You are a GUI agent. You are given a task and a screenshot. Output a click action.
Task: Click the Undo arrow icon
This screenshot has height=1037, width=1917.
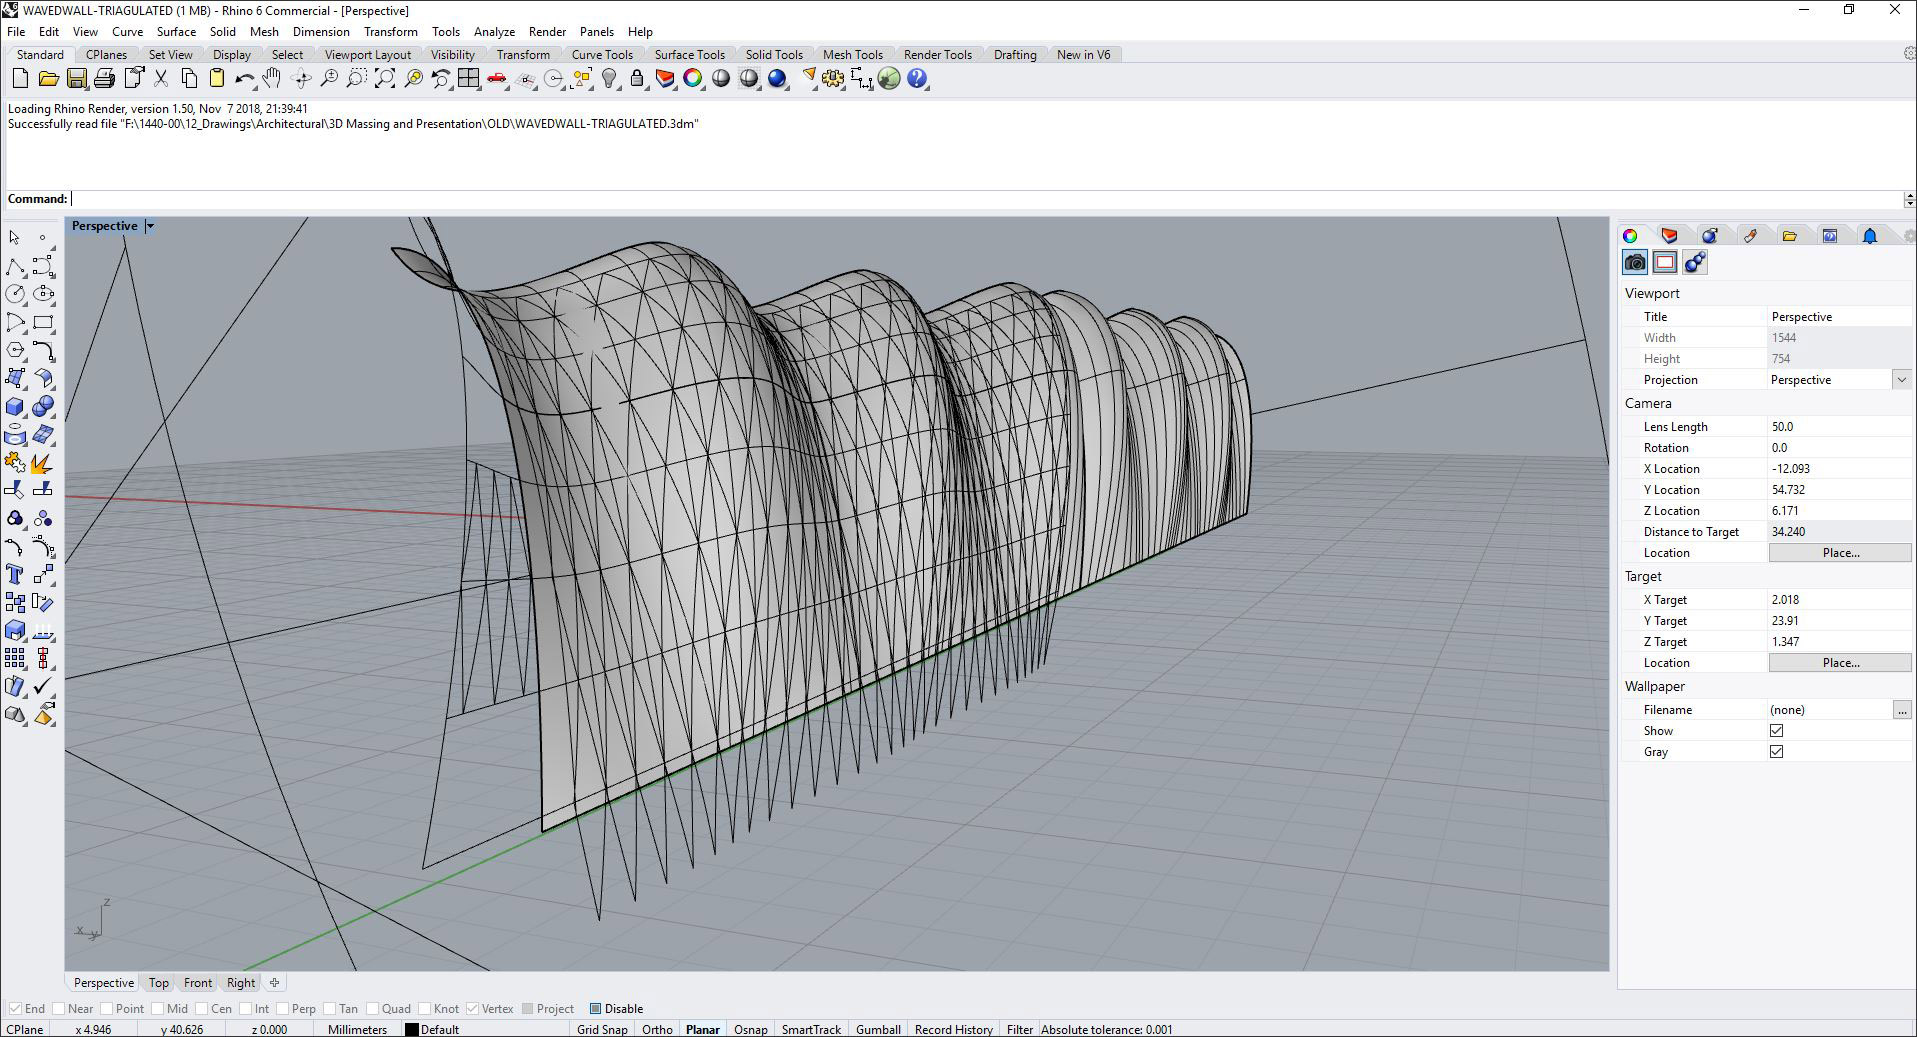[244, 78]
